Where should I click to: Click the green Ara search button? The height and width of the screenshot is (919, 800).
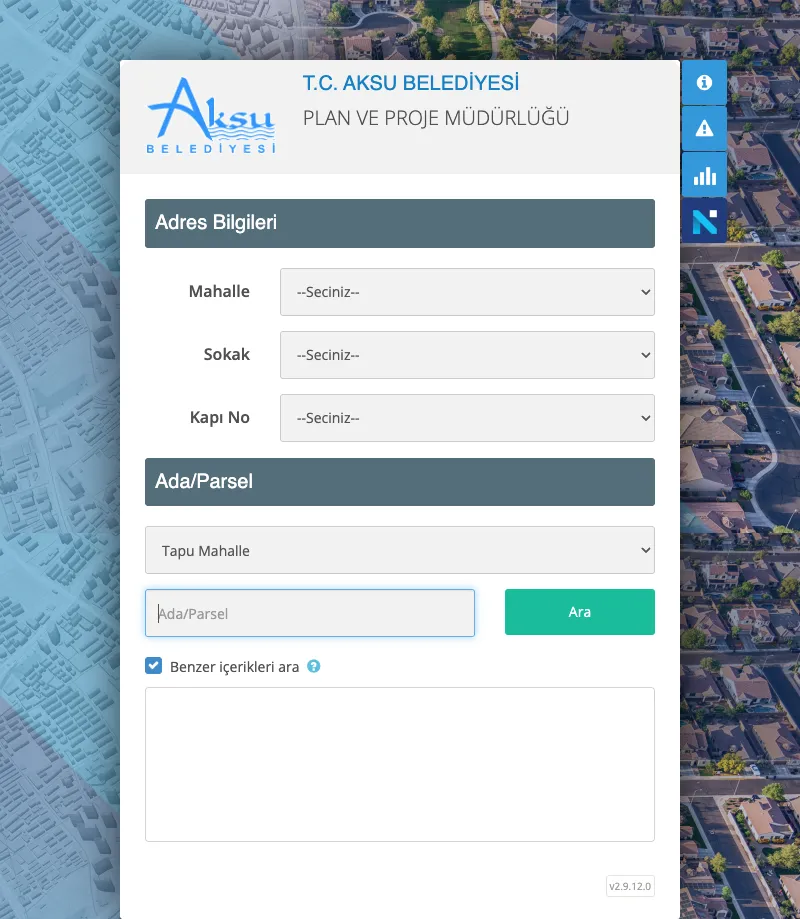coord(580,612)
